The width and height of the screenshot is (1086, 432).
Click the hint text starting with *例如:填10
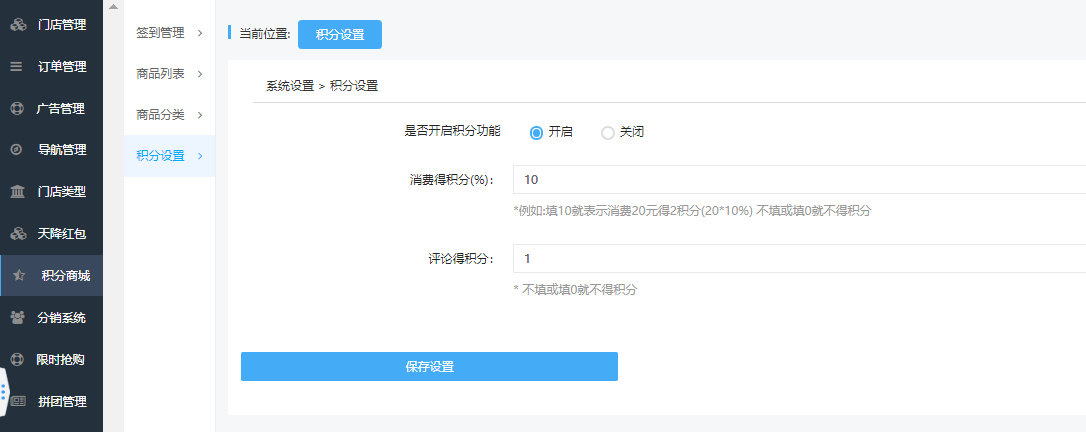click(692, 211)
